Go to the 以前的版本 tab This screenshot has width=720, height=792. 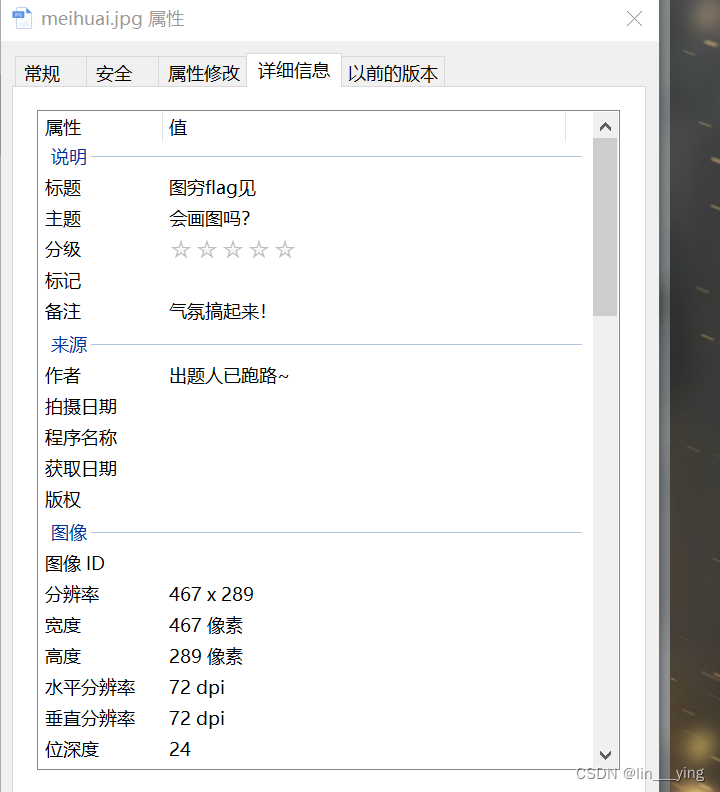point(393,74)
